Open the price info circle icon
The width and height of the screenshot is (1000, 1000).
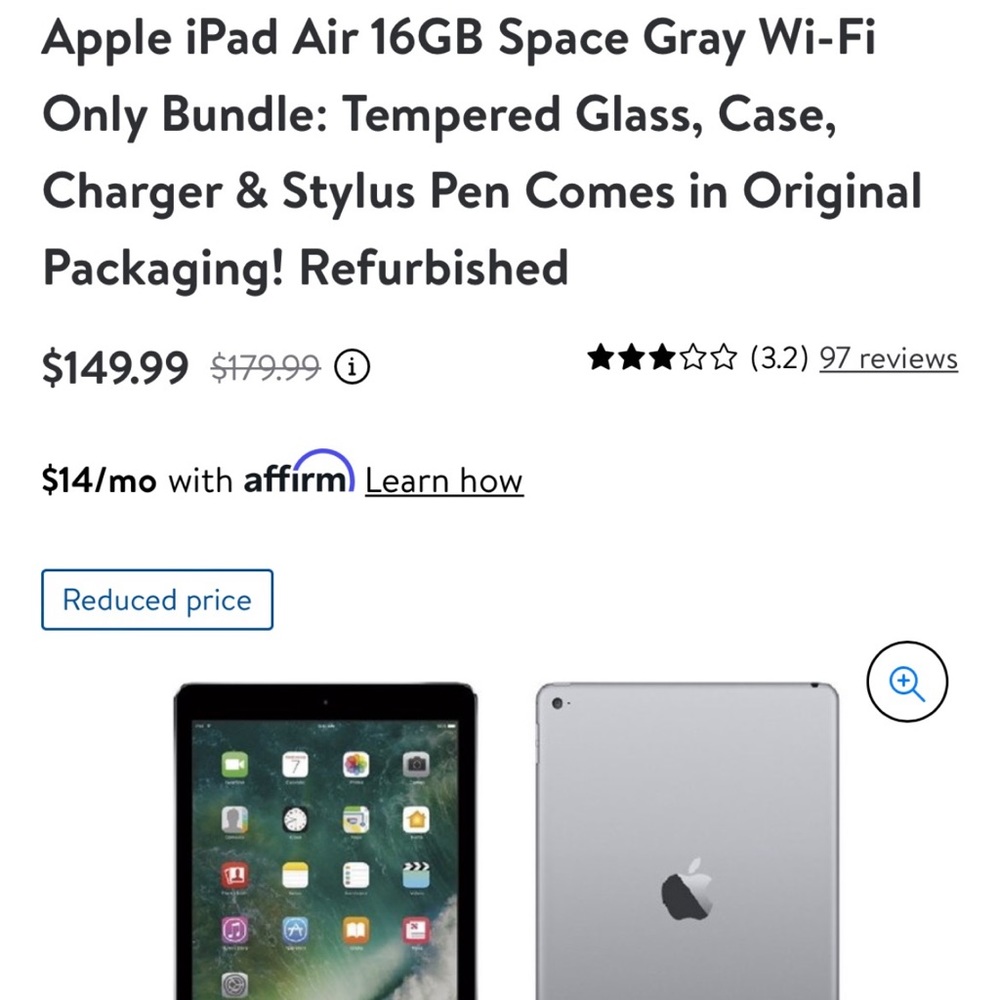coord(350,368)
